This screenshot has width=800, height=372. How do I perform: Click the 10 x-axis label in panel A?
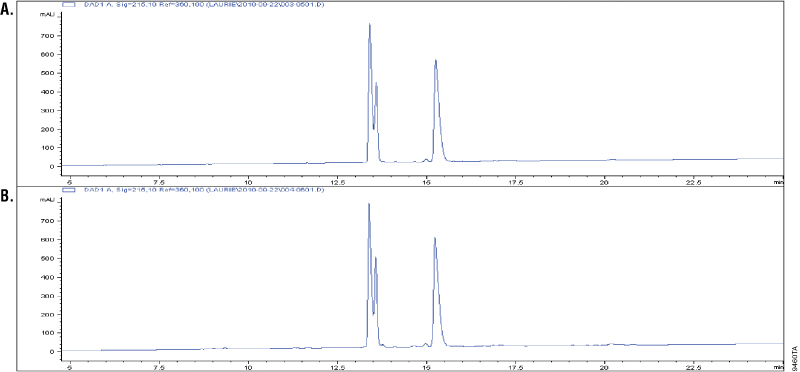[248, 181]
